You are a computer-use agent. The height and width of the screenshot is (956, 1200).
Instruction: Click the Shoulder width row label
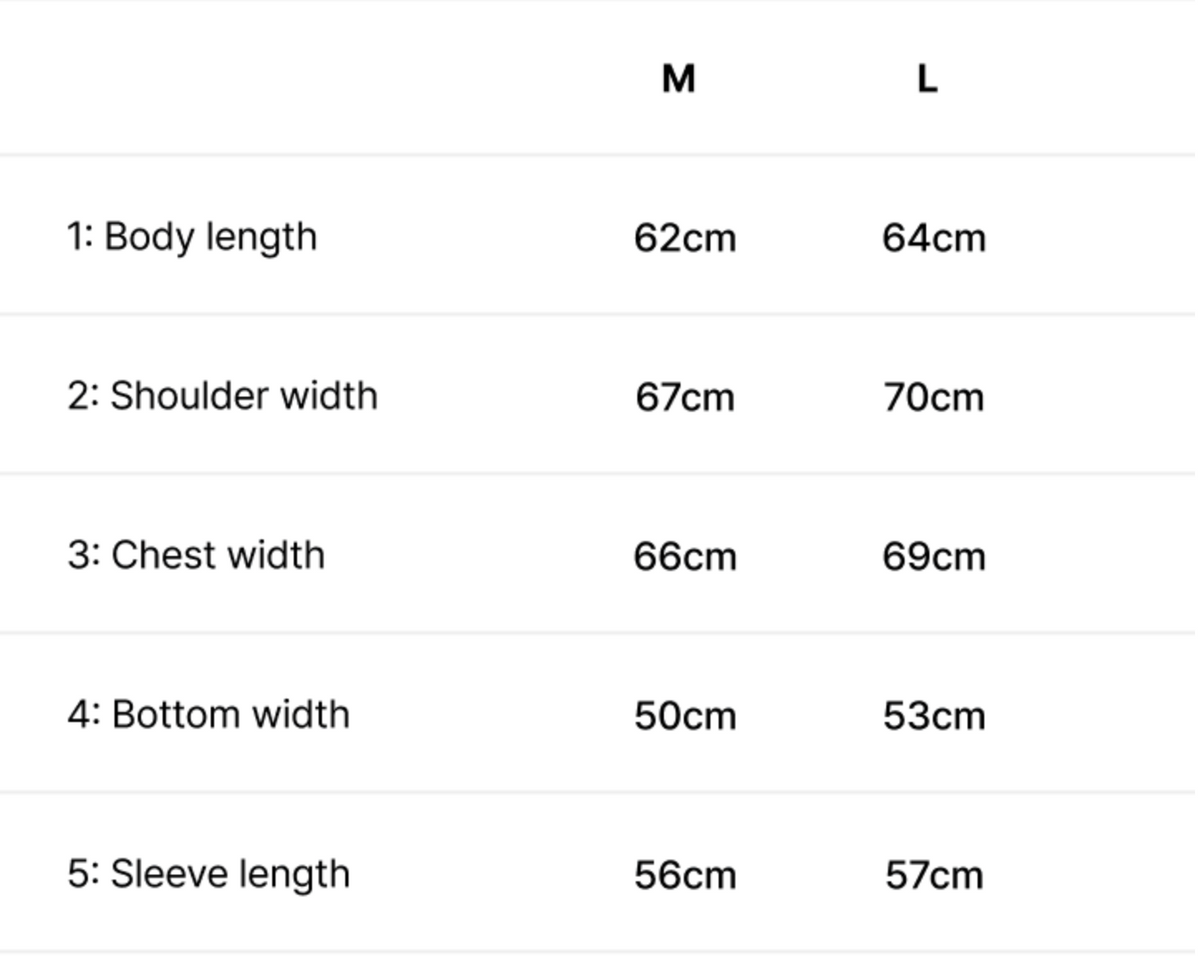(222, 396)
